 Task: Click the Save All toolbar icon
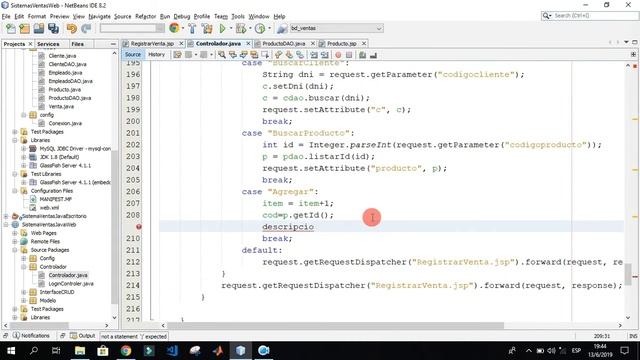53,28
